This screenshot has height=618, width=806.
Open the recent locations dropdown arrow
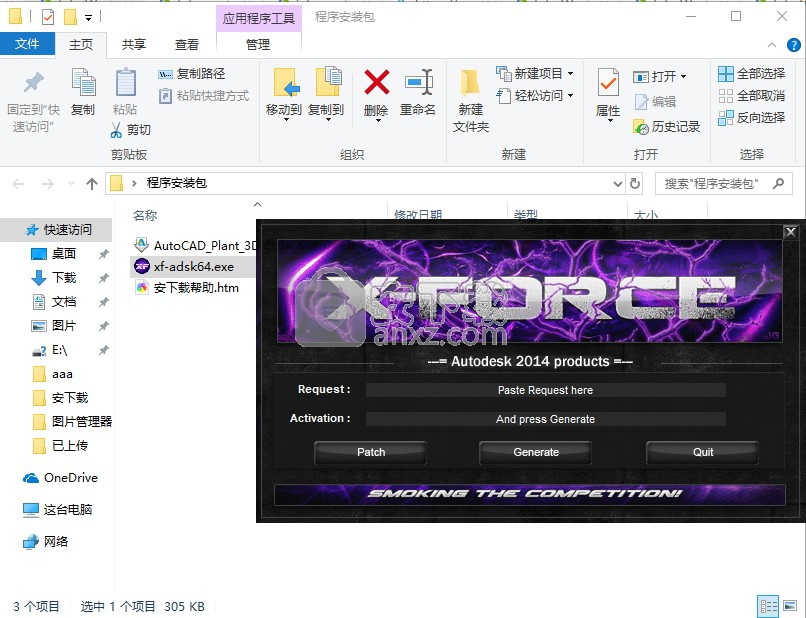[x=71, y=184]
